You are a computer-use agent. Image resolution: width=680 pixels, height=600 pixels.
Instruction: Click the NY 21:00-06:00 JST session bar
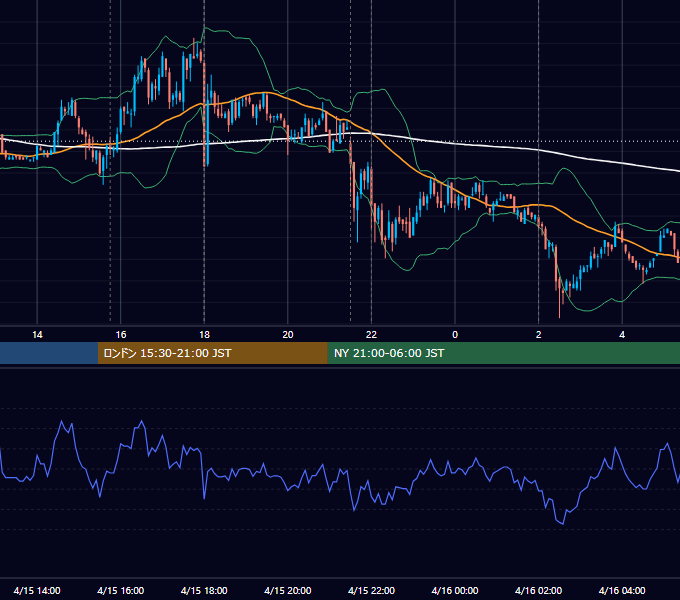(503, 353)
